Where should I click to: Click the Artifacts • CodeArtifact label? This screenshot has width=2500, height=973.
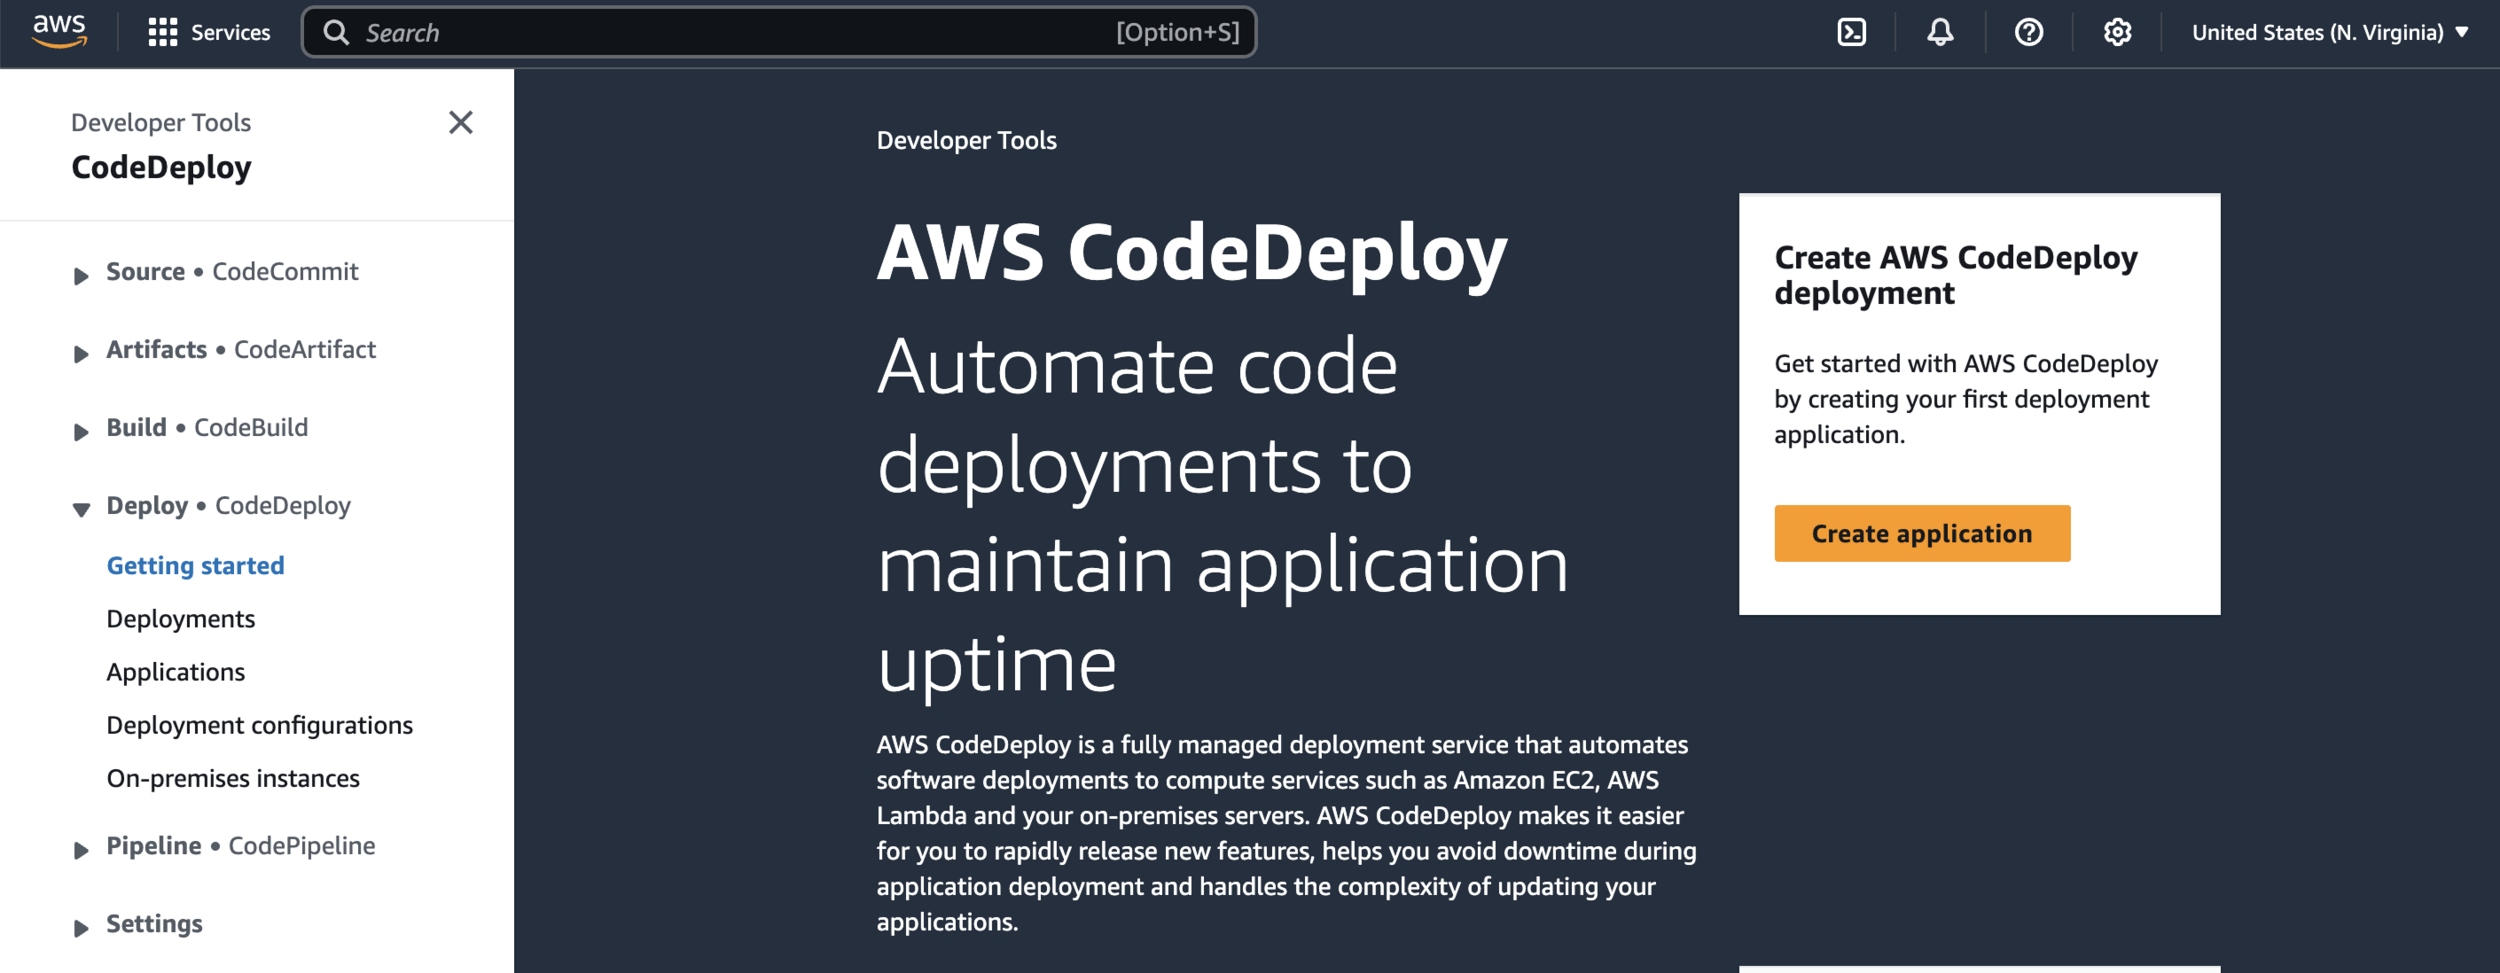[241, 349]
